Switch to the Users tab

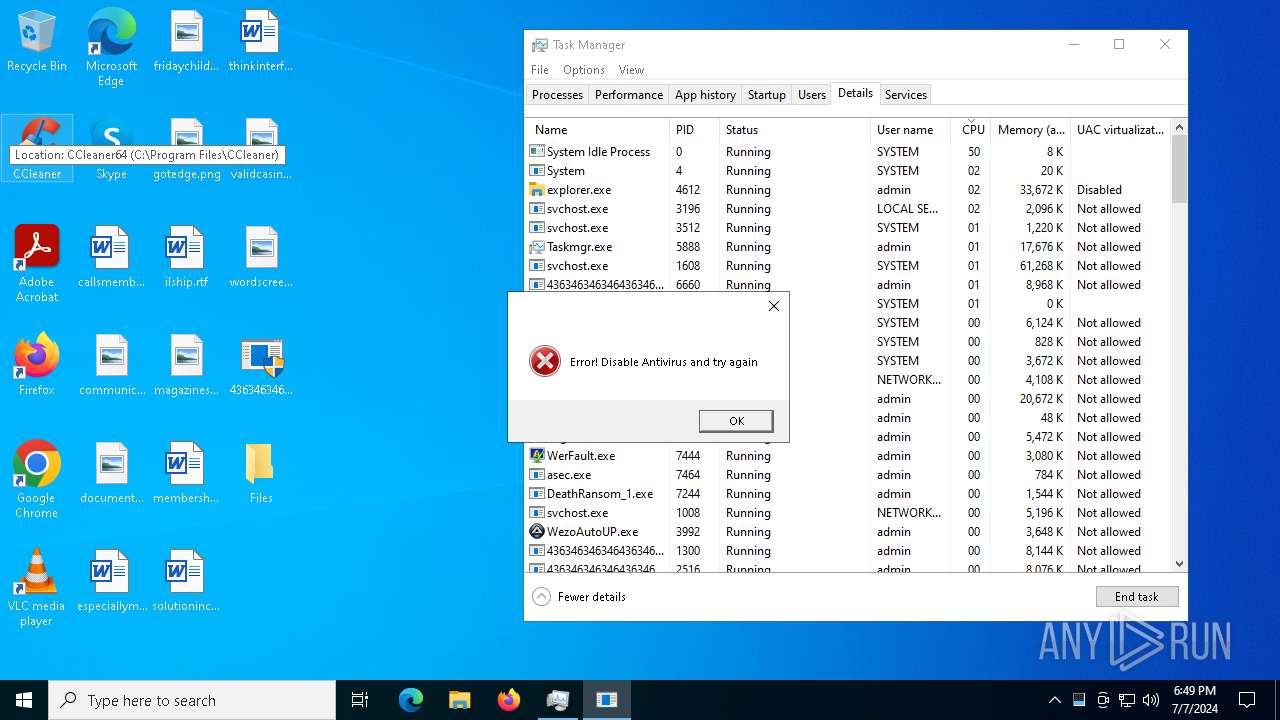pos(812,95)
